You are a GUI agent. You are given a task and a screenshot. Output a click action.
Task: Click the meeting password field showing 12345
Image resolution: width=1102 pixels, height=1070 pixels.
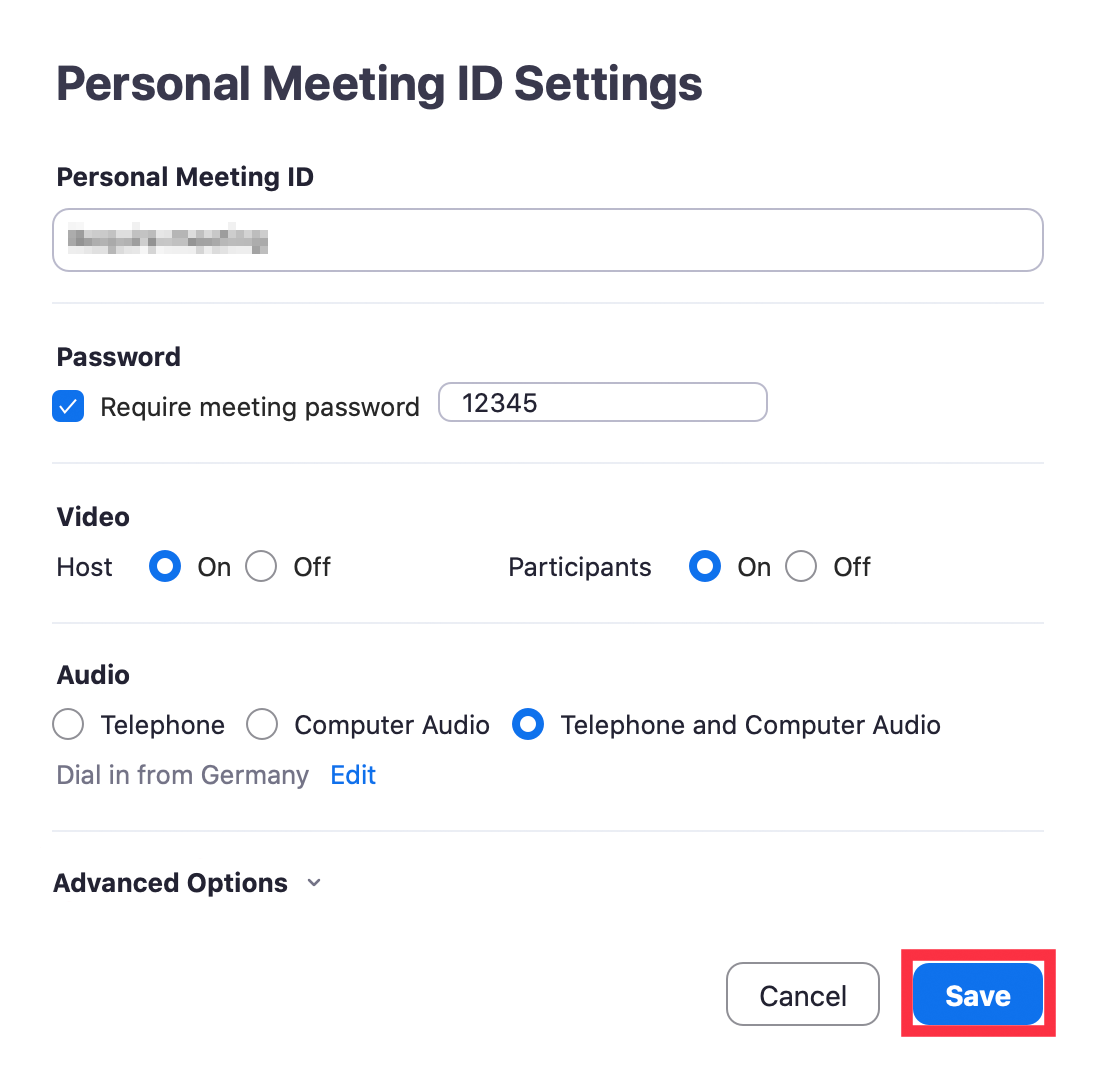(x=602, y=403)
